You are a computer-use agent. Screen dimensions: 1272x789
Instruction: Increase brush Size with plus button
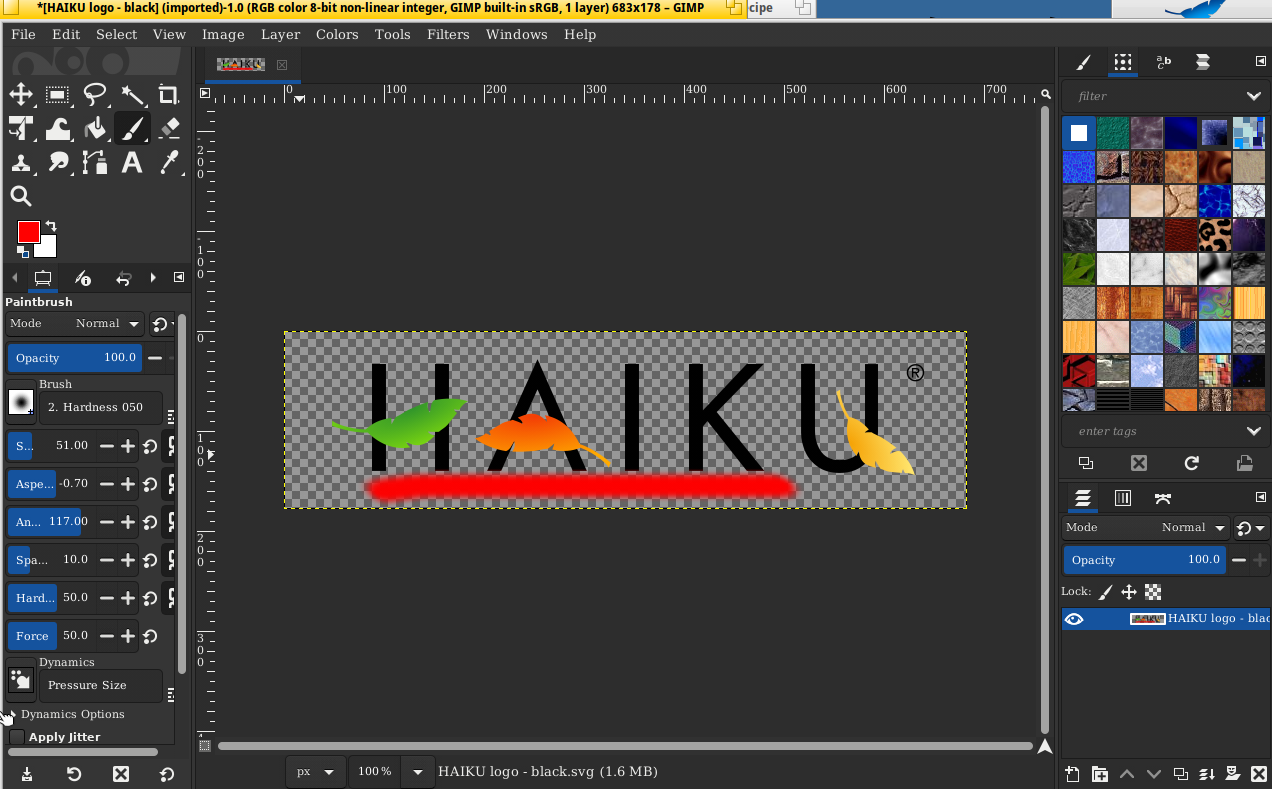coord(128,446)
